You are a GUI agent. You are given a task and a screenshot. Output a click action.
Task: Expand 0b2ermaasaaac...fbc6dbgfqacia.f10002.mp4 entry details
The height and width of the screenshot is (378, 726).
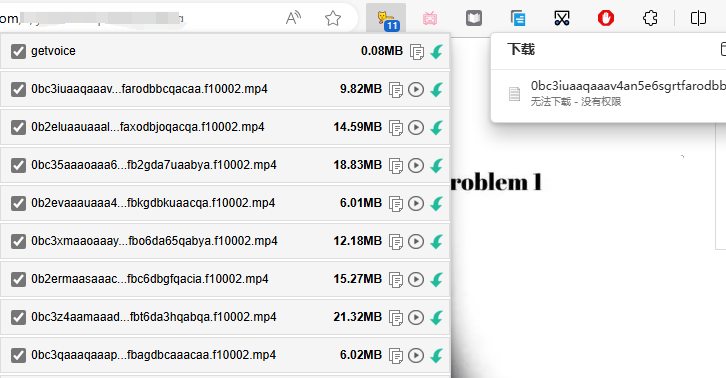click(x=150, y=279)
